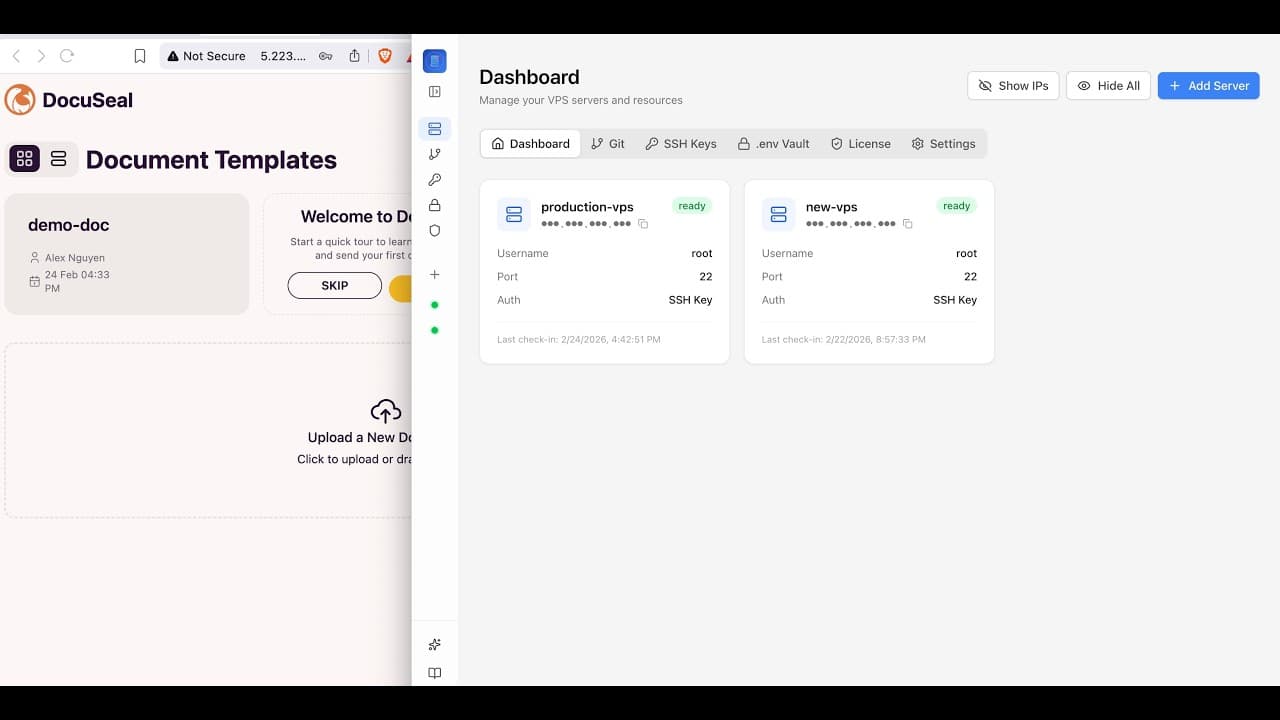
Task: Open the demo-doc document card
Action: 127,253
